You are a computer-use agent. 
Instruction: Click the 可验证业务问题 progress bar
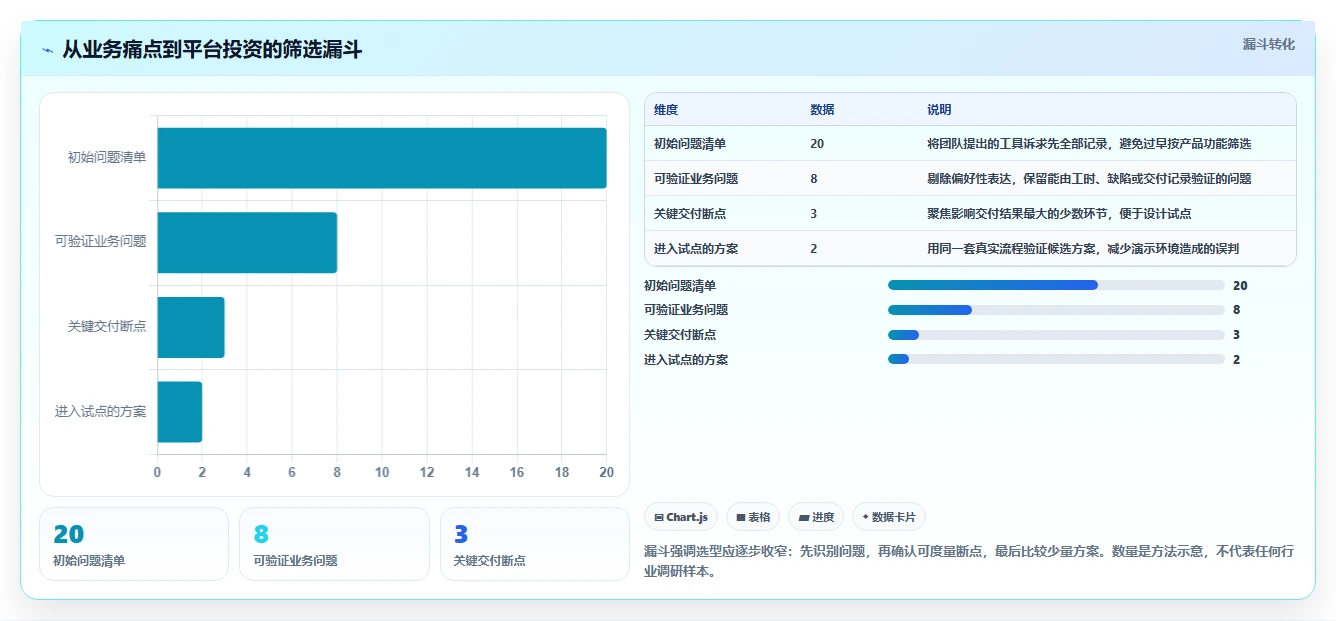point(1056,310)
